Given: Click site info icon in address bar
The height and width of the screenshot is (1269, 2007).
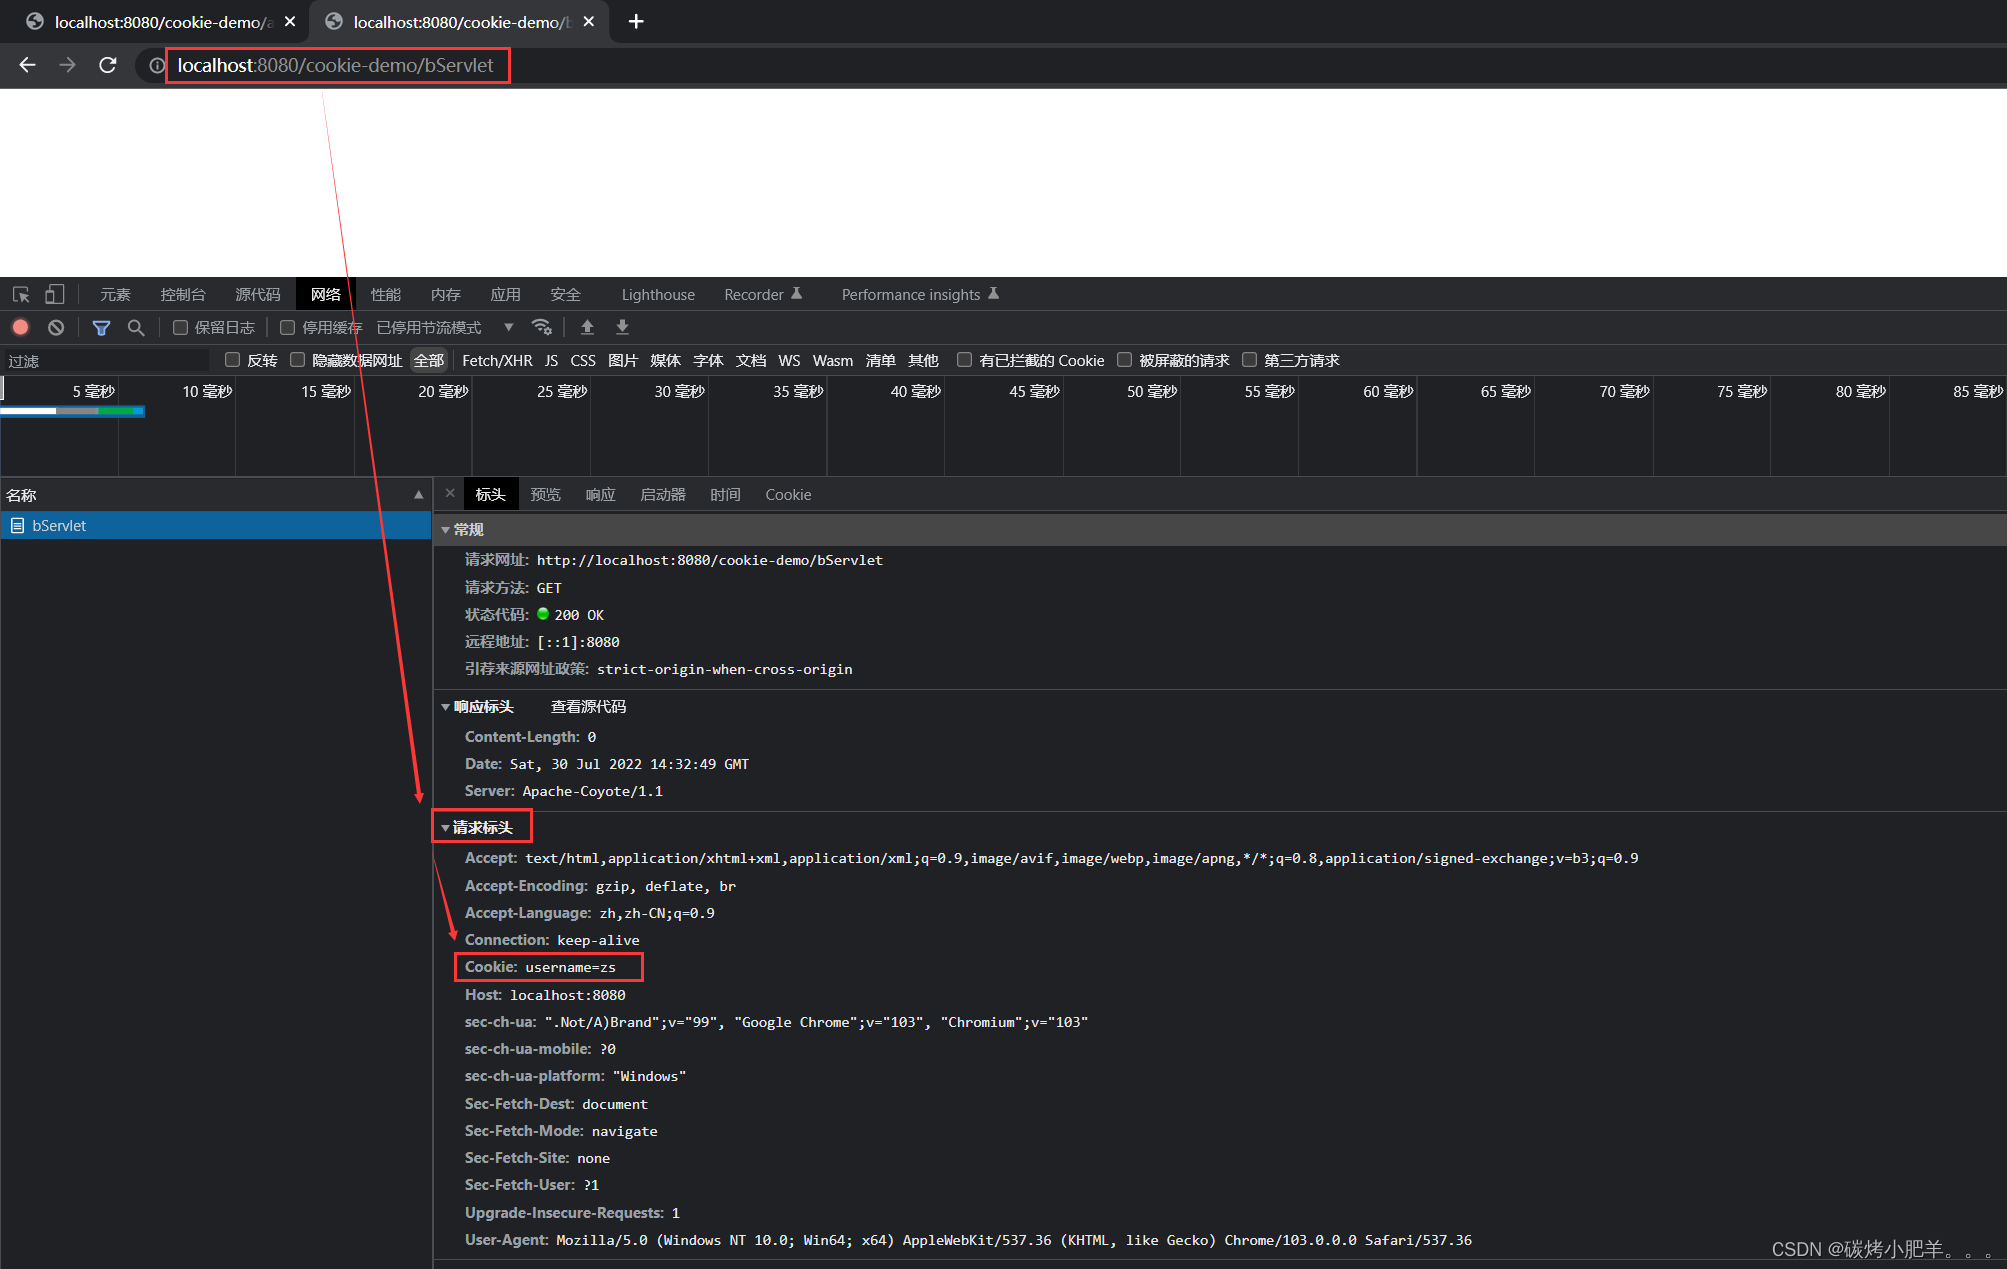Looking at the screenshot, I should tap(156, 65).
